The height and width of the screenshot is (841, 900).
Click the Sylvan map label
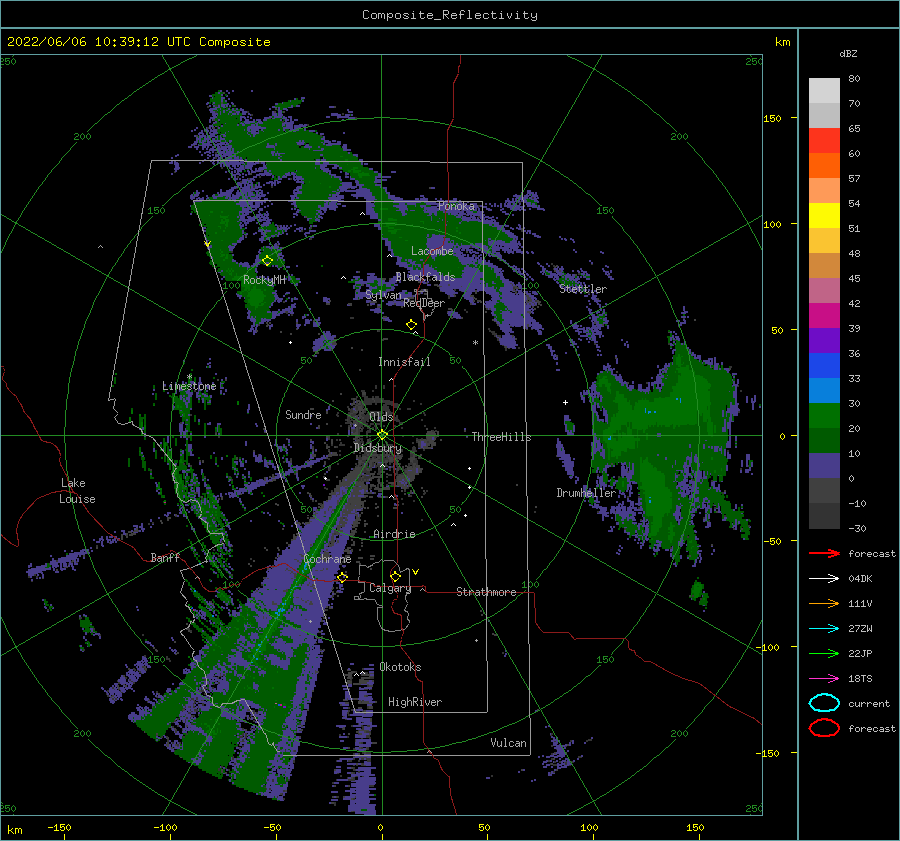pos(383,295)
